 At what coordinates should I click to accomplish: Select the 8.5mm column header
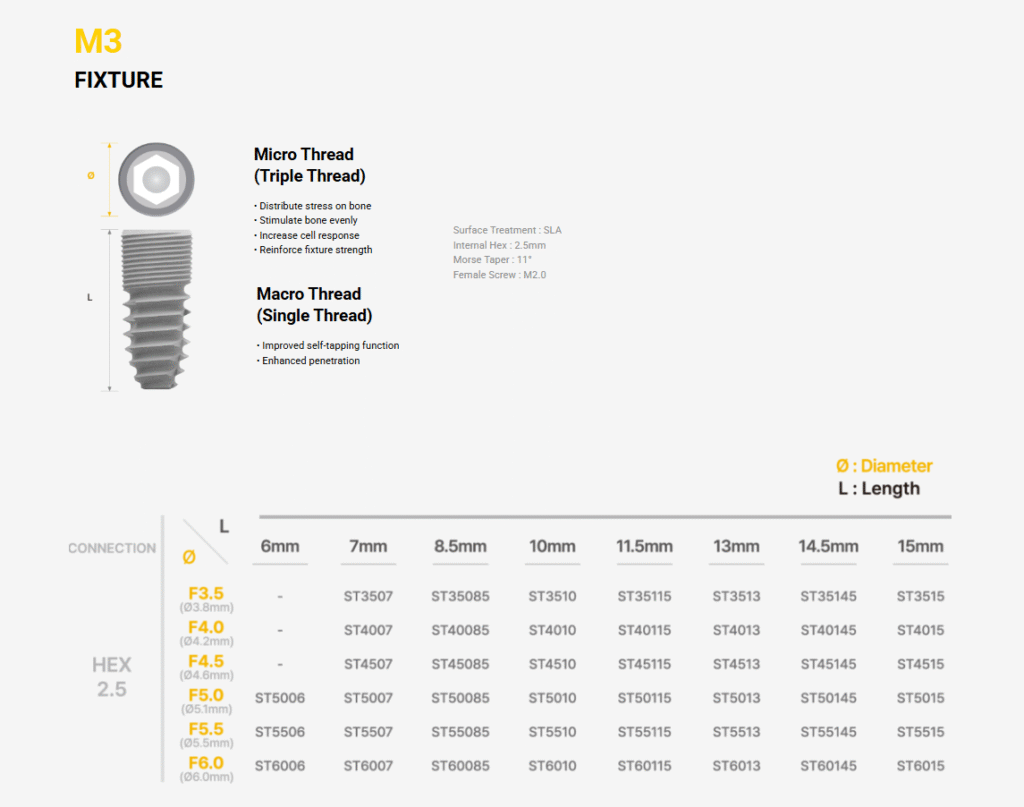460,546
